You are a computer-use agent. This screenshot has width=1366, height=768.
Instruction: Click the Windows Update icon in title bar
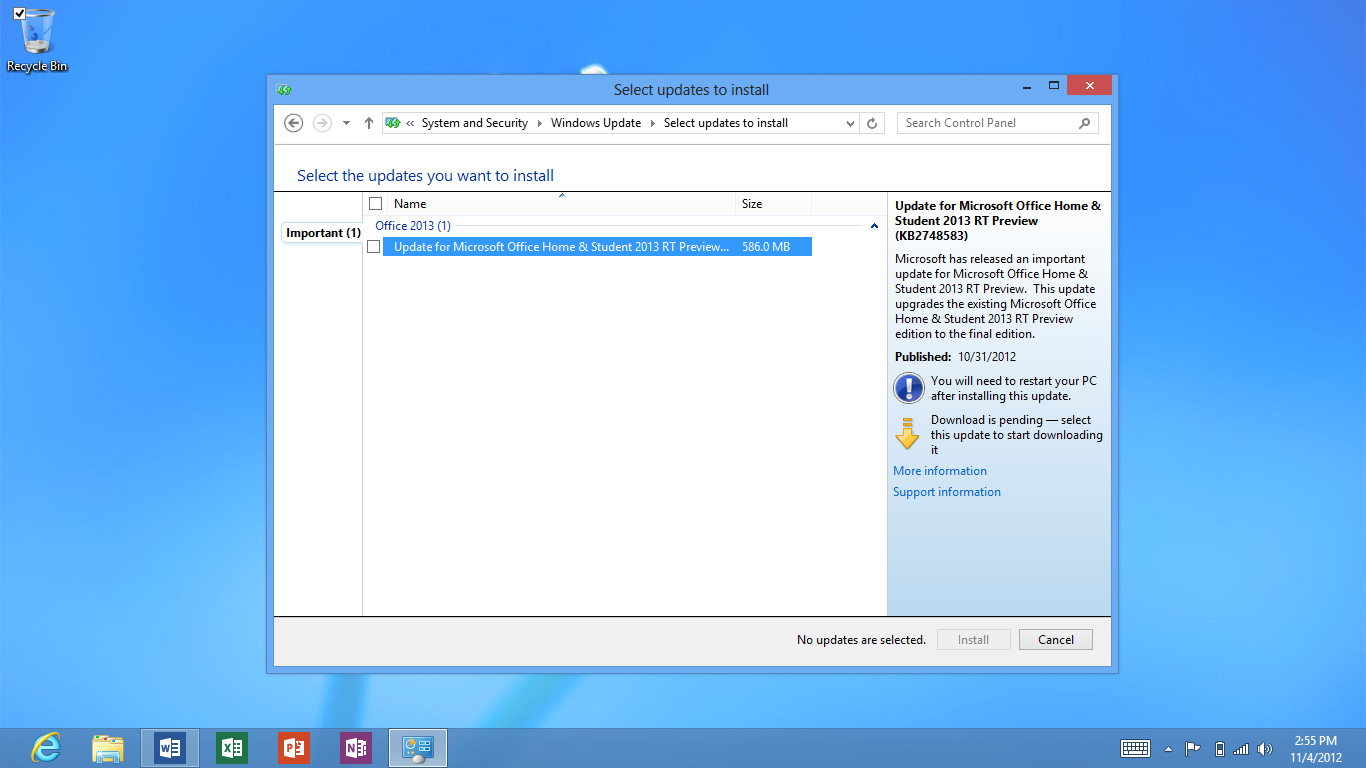coord(284,89)
